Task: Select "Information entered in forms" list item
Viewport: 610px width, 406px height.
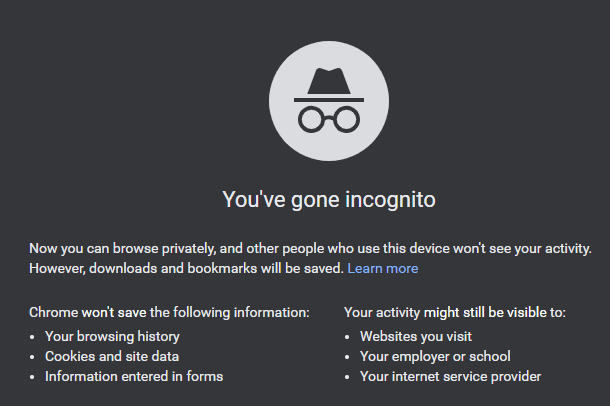Action: coord(134,376)
